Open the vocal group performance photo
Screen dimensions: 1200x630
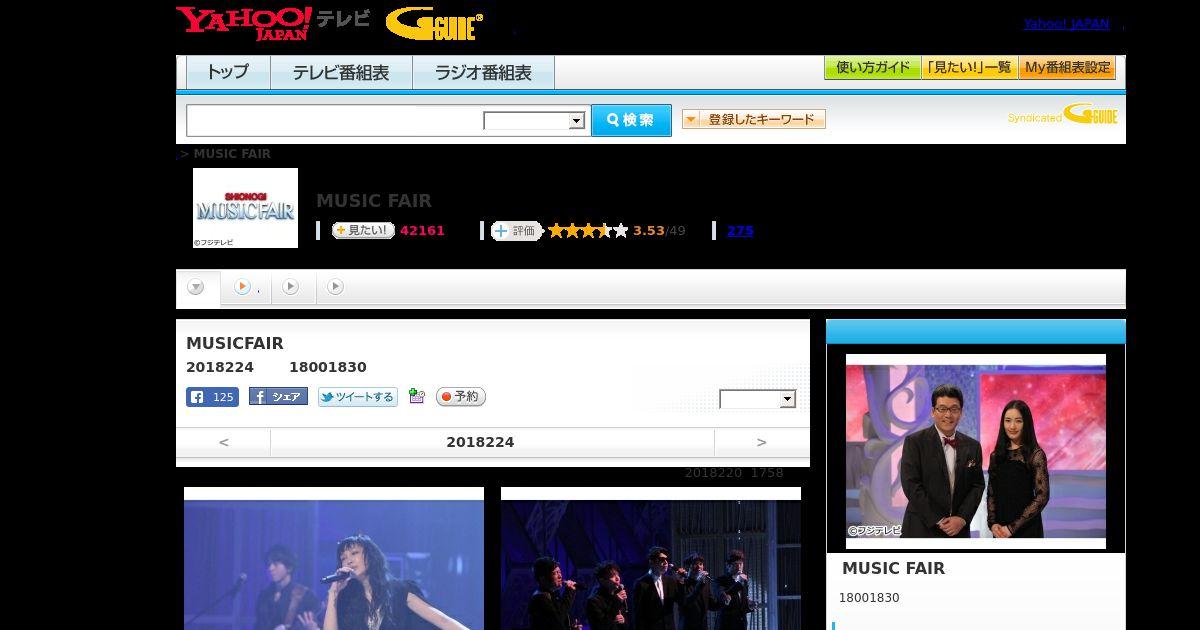click(651, 558)
